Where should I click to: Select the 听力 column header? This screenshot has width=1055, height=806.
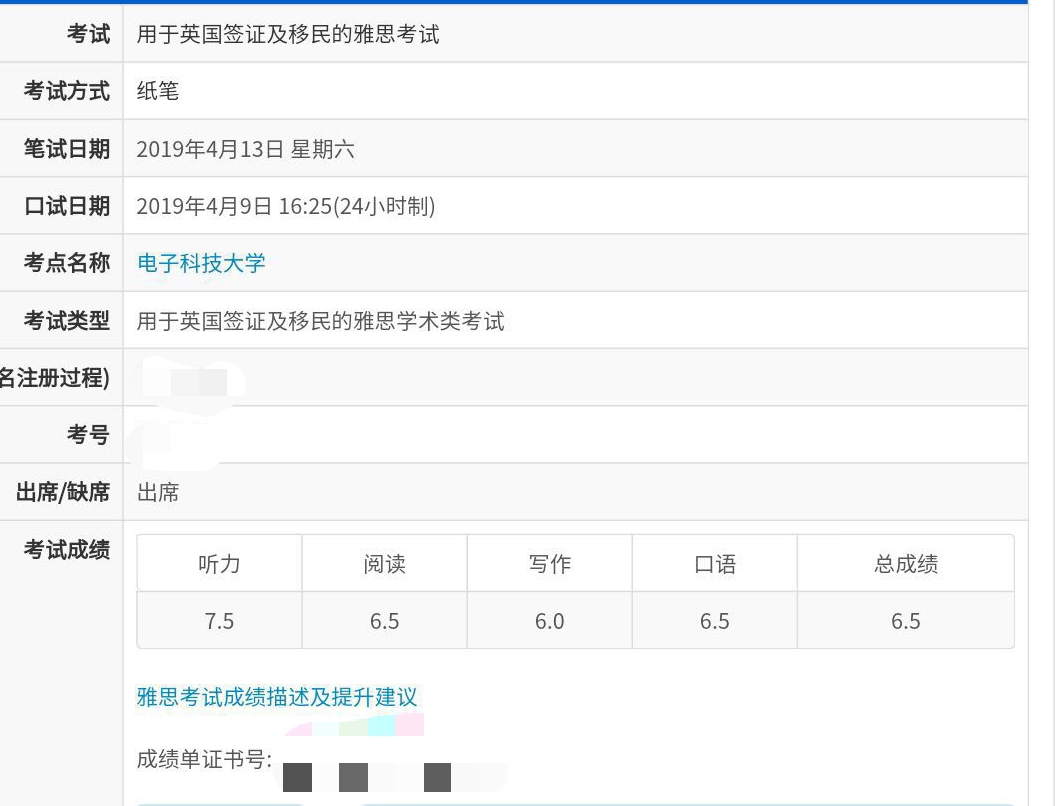pos(219,564)
